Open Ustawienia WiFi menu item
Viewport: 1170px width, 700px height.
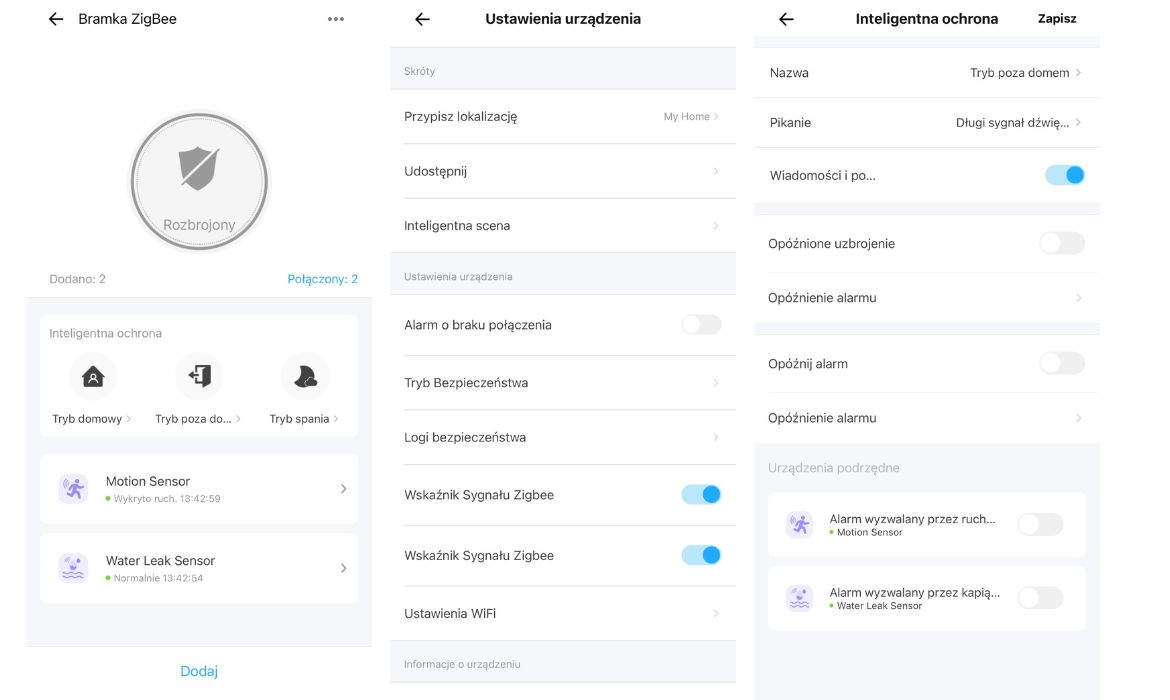561,613
